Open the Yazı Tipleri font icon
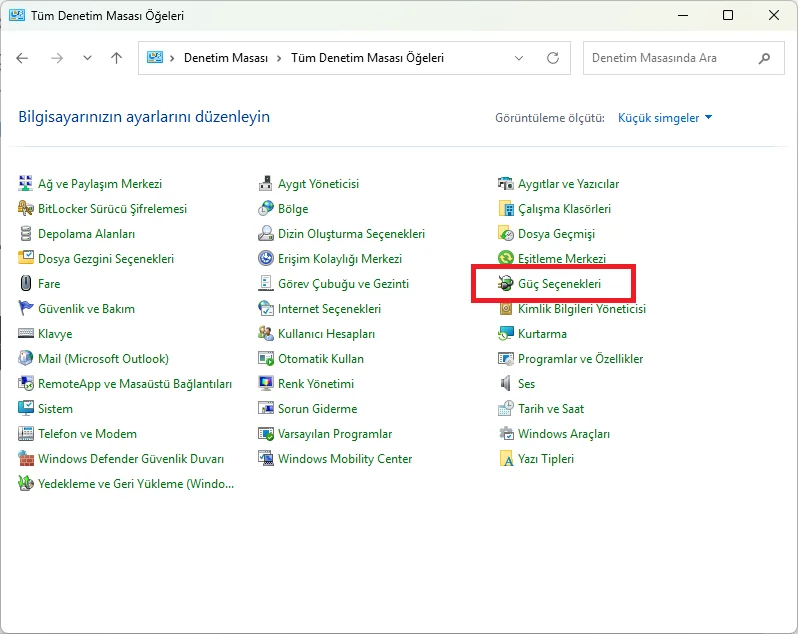 [505, 458]
